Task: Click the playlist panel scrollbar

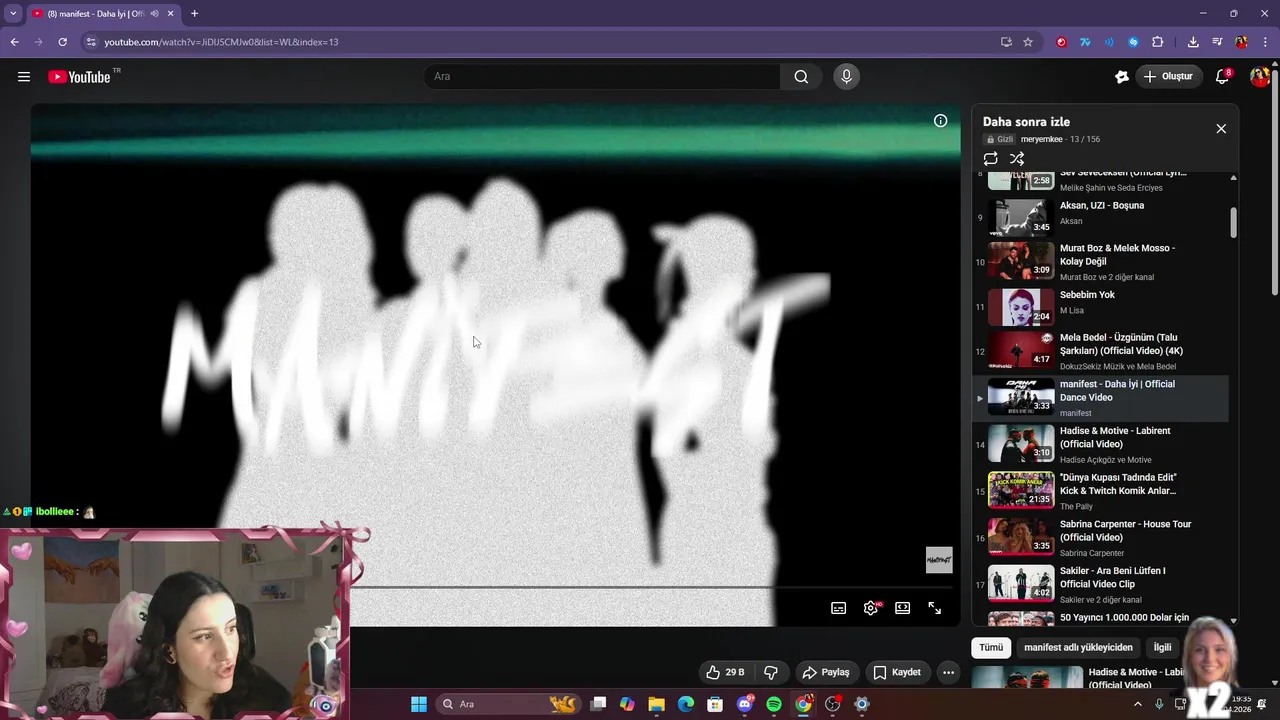Action: (1233, 222)
